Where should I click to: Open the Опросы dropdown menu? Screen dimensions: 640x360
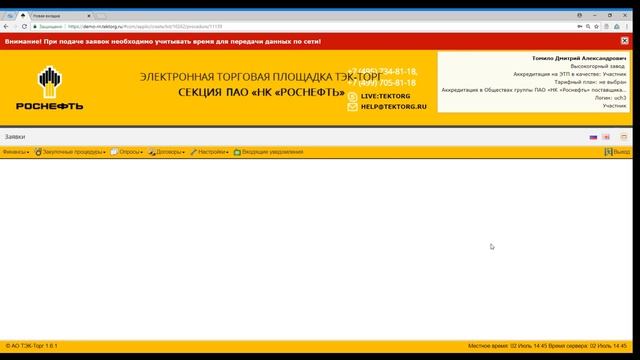pos(127,152)
